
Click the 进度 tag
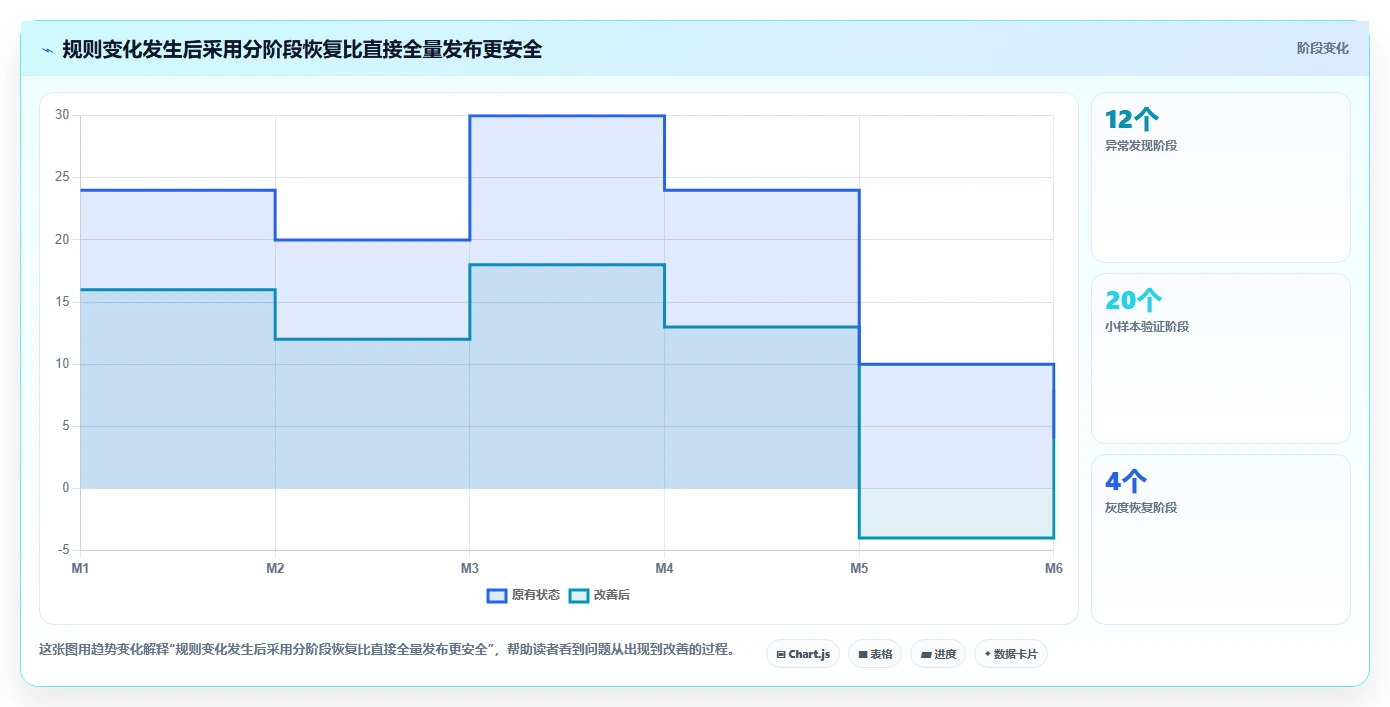(x=938, y=654)
